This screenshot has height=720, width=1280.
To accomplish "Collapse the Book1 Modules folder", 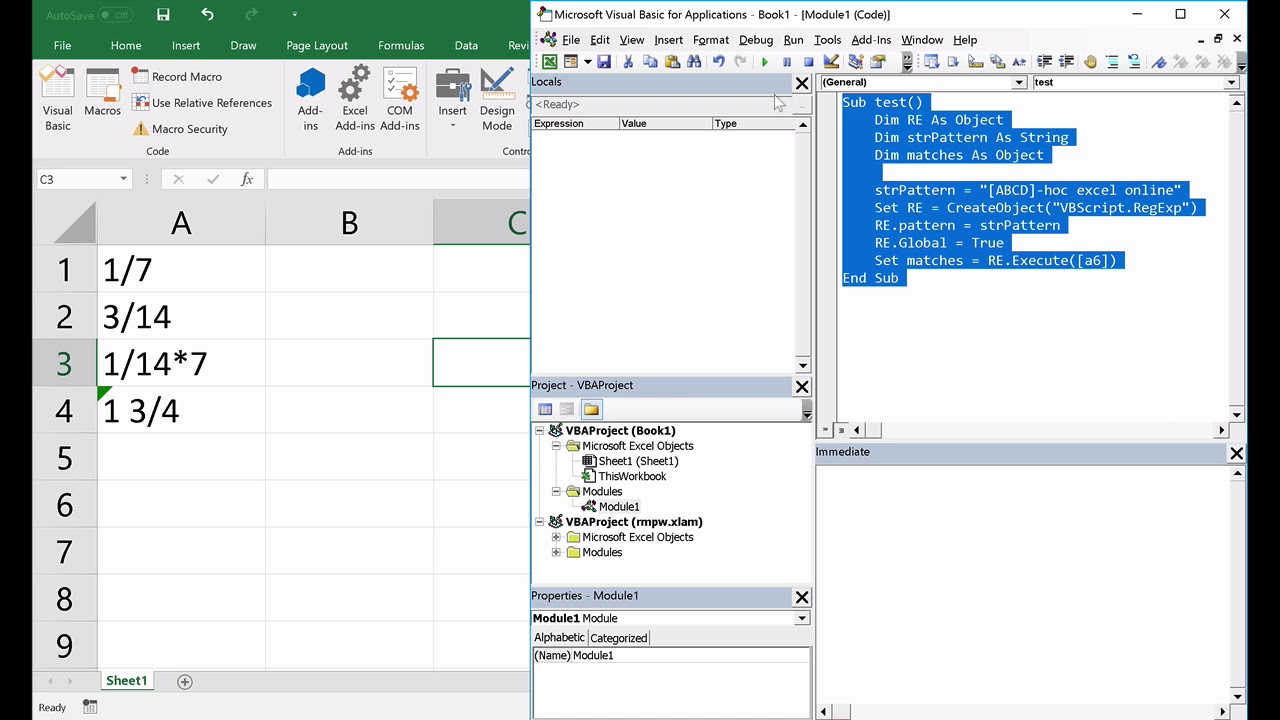I will click(556, 492).
